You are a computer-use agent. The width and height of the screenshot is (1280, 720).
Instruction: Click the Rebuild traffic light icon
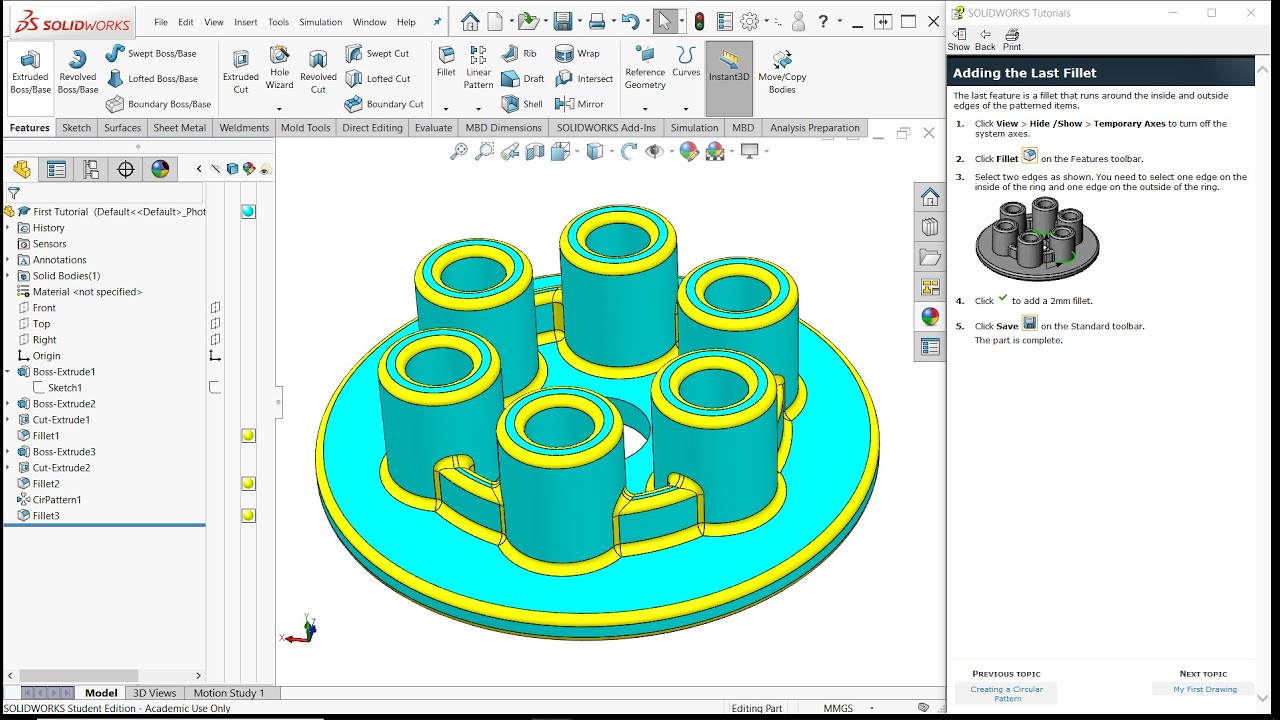pyautogui.click(x=699, y=21)
